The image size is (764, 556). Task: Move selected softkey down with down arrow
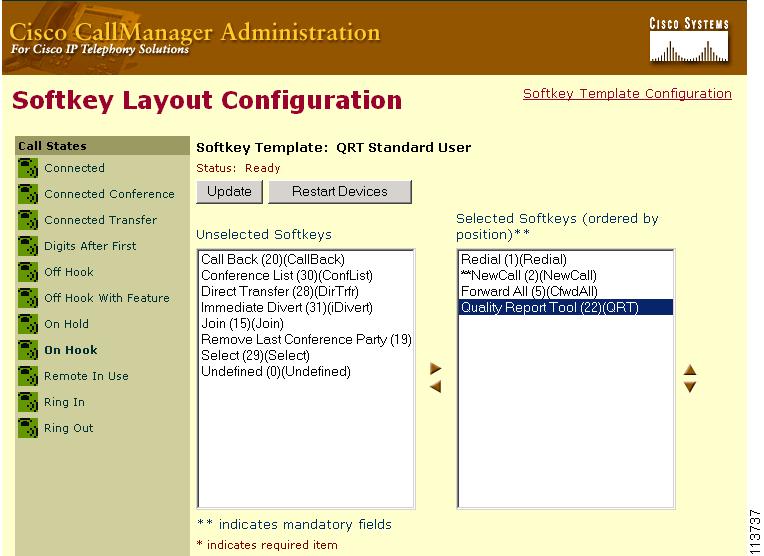pos(690,387)
